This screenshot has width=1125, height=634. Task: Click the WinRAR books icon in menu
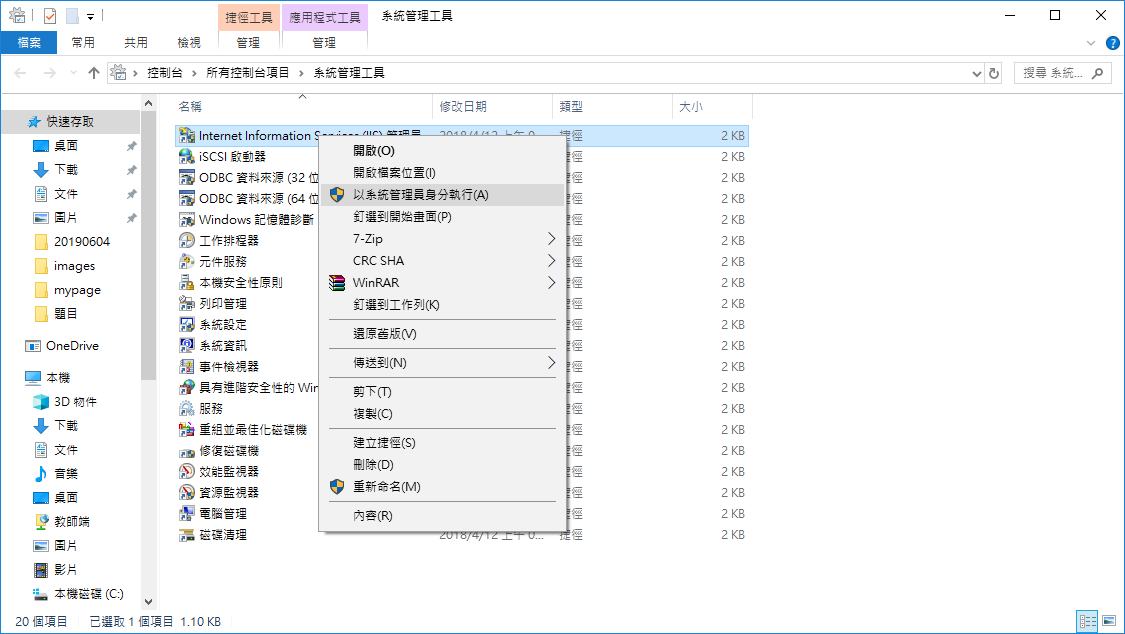(337, 283)
